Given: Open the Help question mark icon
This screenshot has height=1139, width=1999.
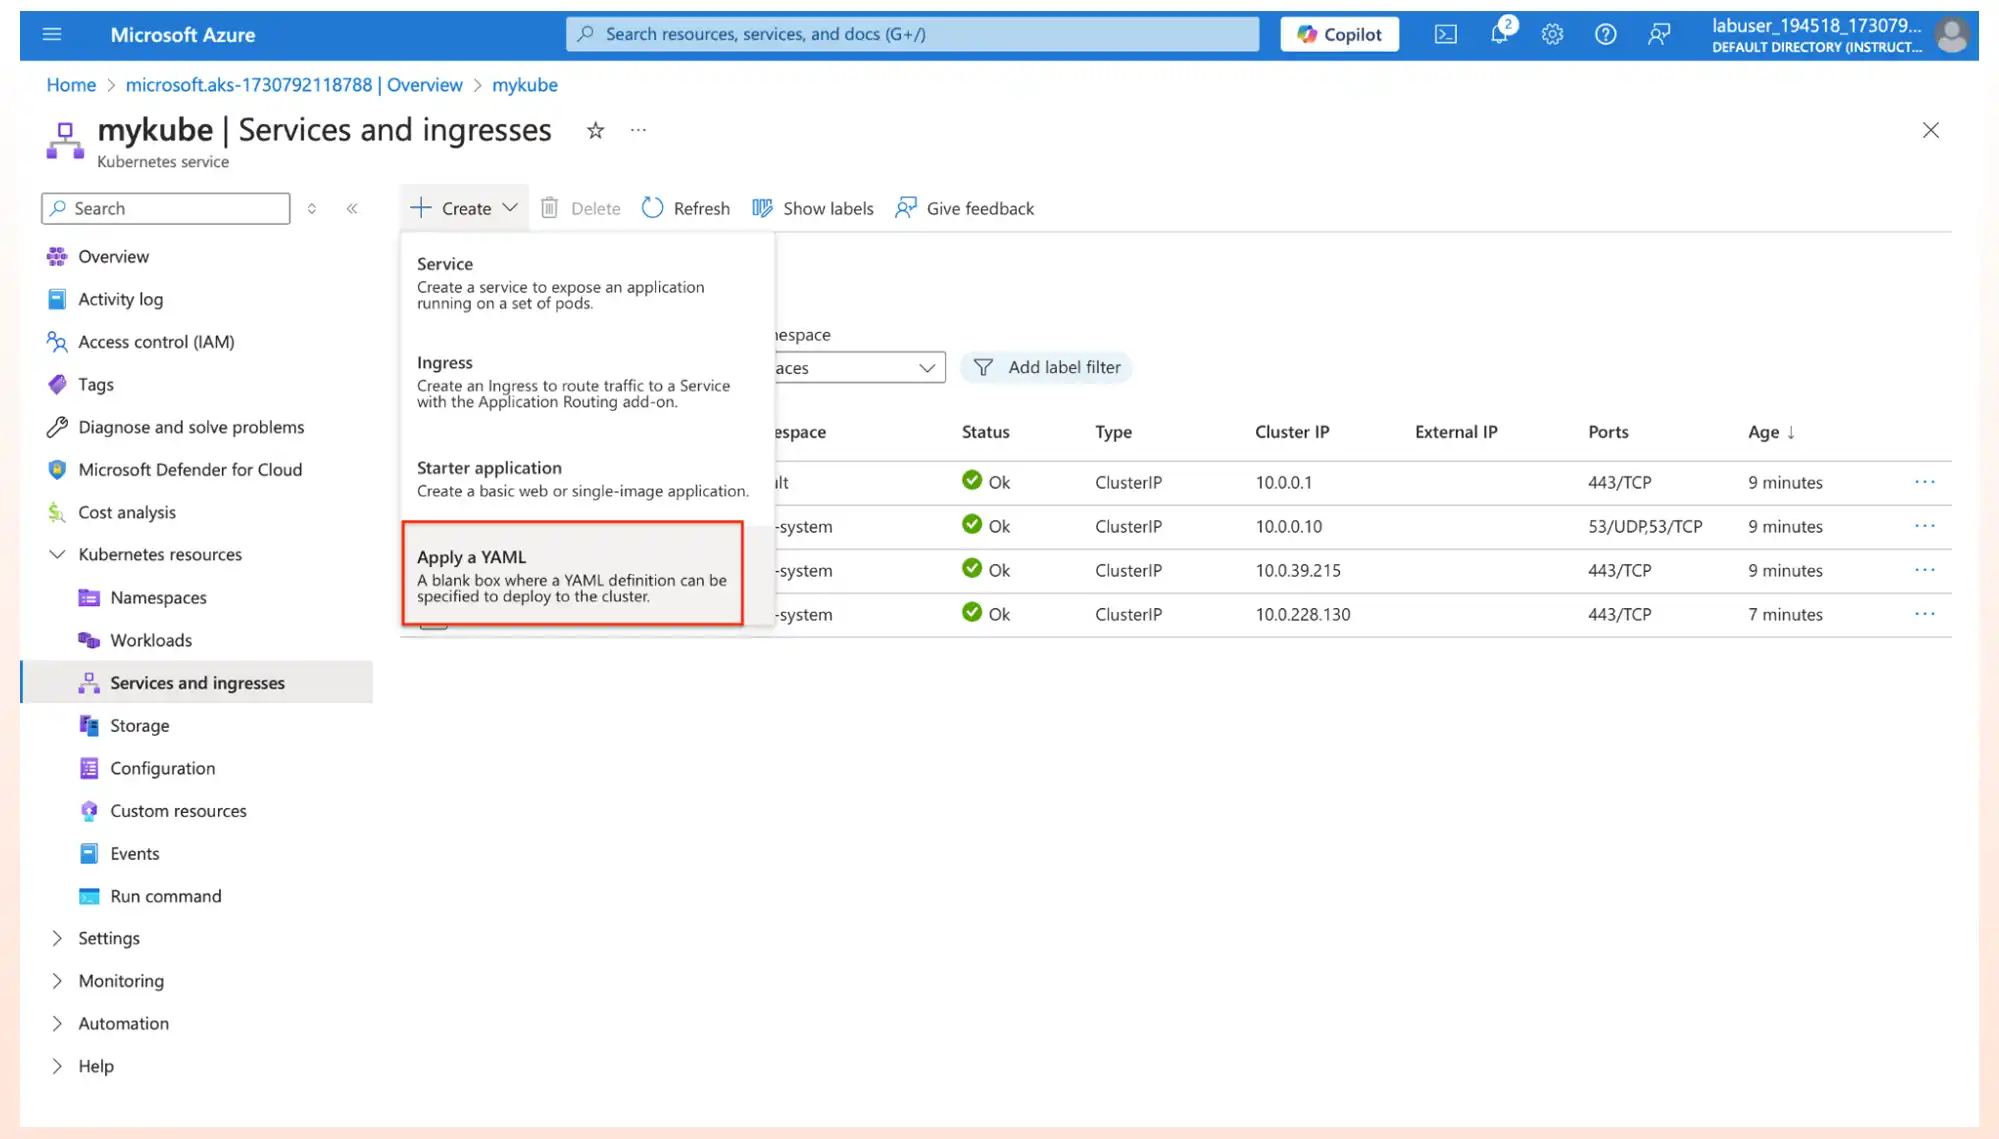Looking at the screenshot, I should point(1605,34).
